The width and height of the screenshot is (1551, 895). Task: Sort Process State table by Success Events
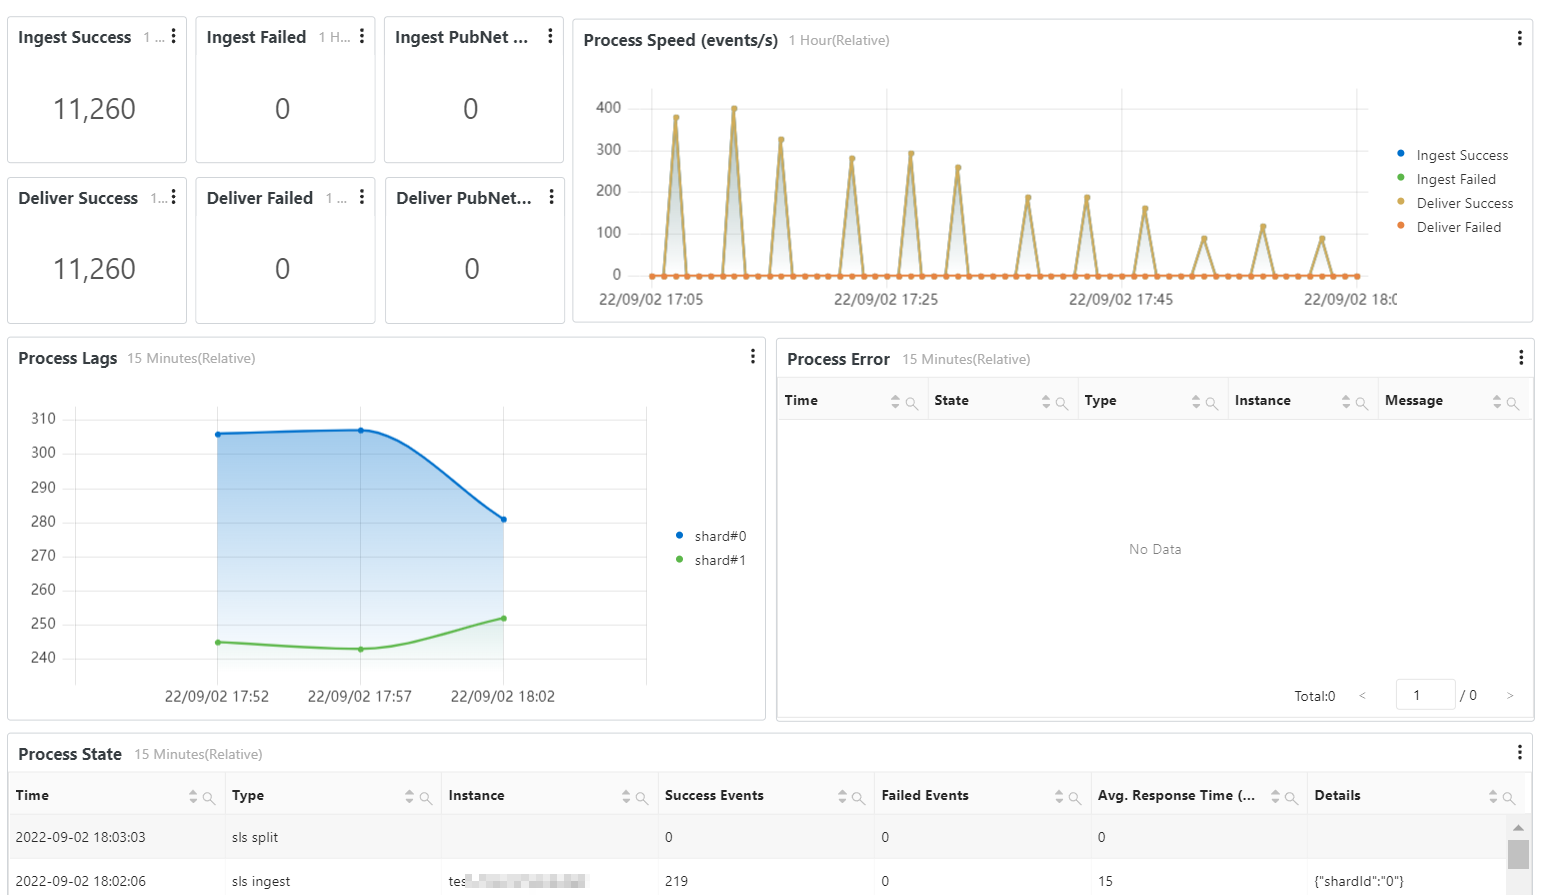842,797
